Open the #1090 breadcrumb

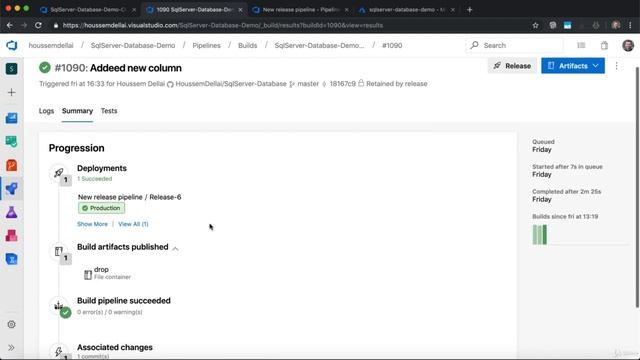(392, 45)
